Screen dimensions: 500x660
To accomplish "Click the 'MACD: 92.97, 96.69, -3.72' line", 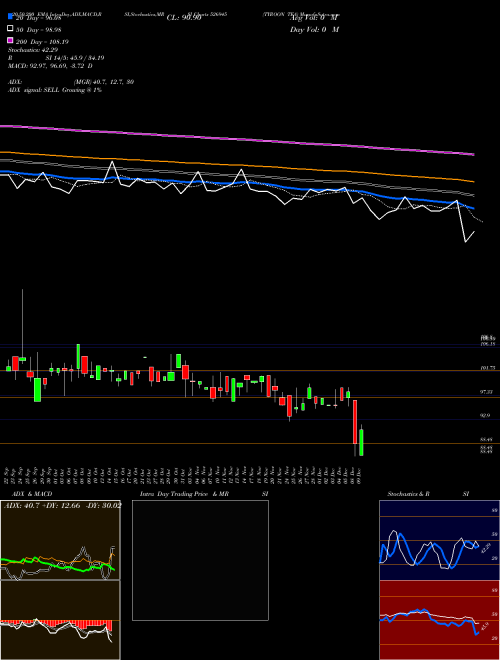I will coord(47,66).
